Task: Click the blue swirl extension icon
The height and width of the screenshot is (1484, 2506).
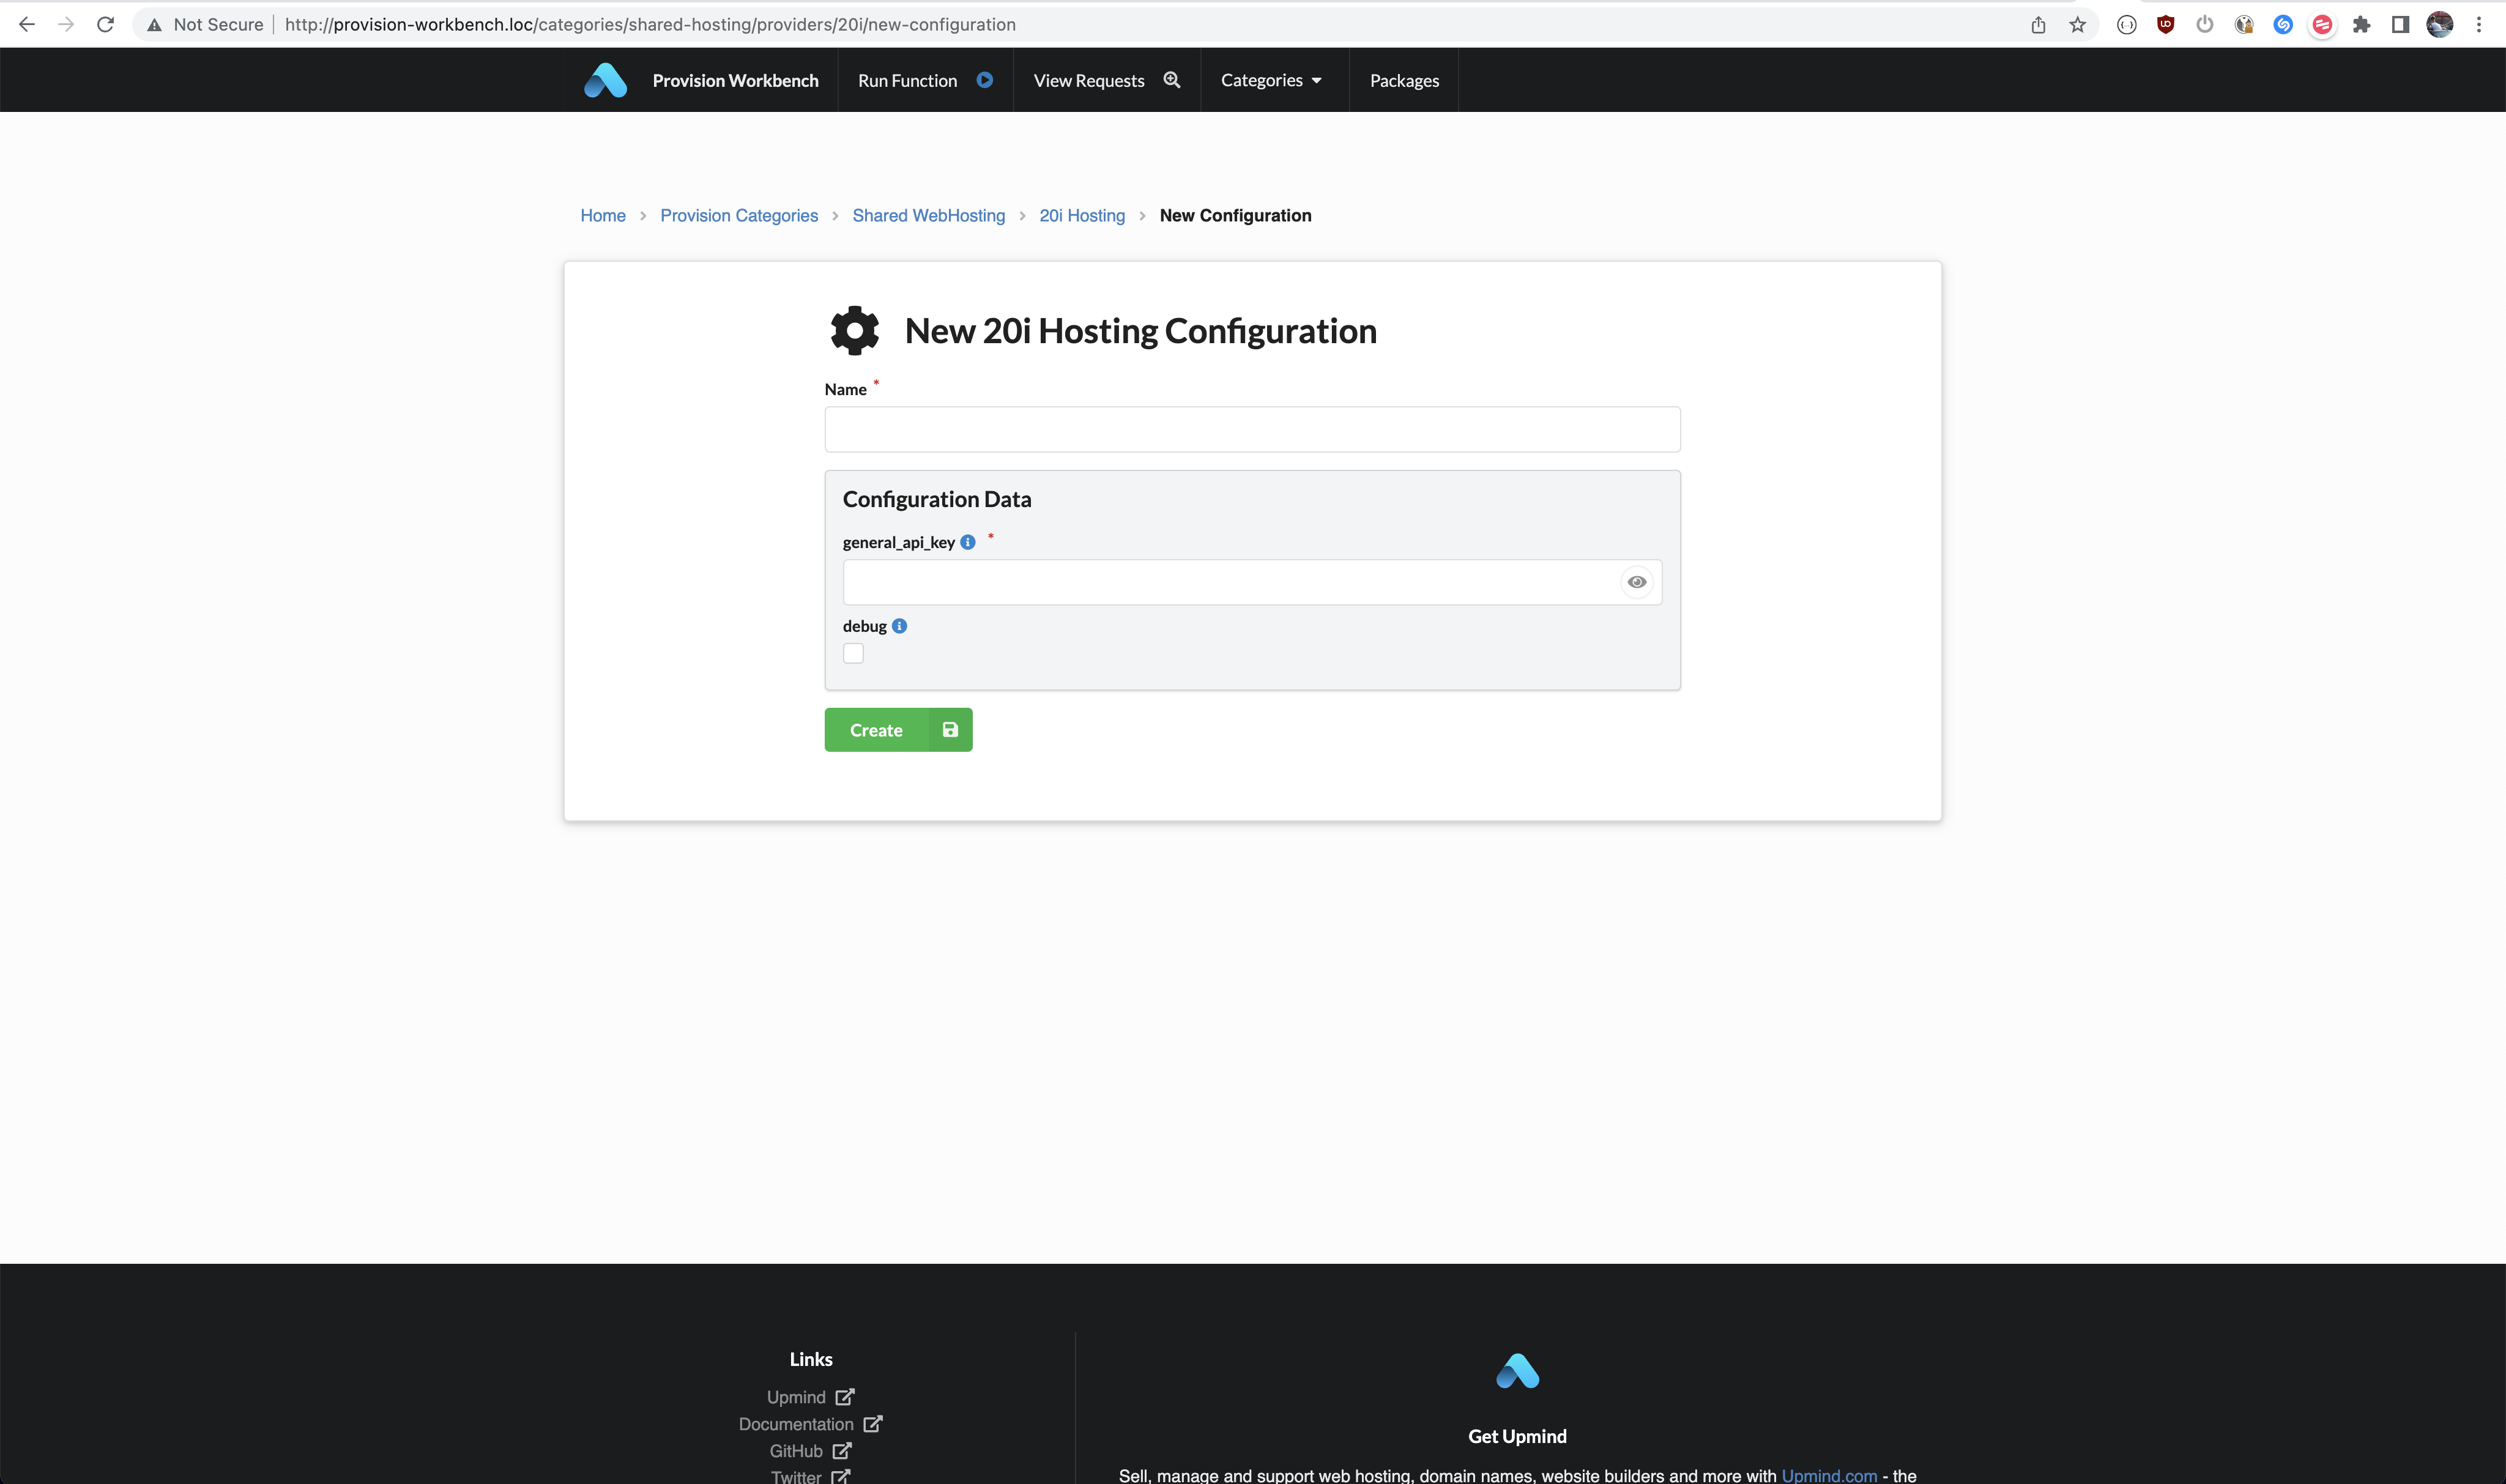Action: (x=2283, y=24)
